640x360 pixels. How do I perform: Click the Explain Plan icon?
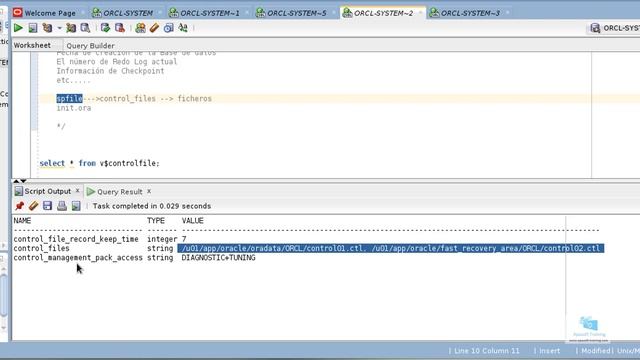[x=47, y=28]
